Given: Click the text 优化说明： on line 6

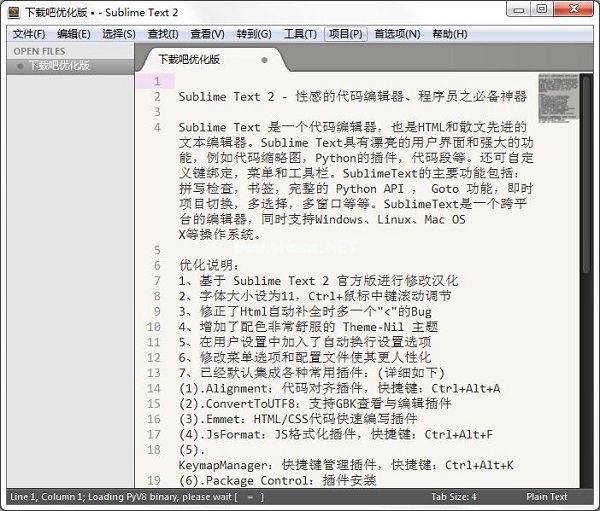Looking at the screenshot, I should 209,266.
